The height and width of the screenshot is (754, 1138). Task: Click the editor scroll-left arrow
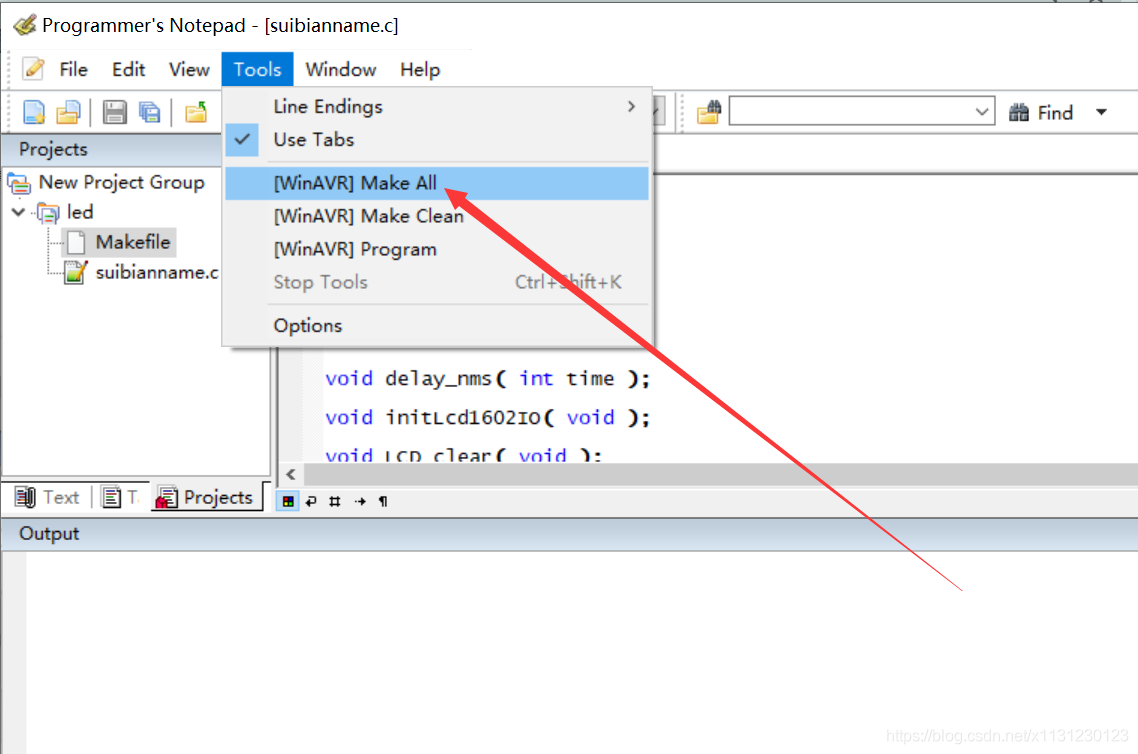coord(291,475)
